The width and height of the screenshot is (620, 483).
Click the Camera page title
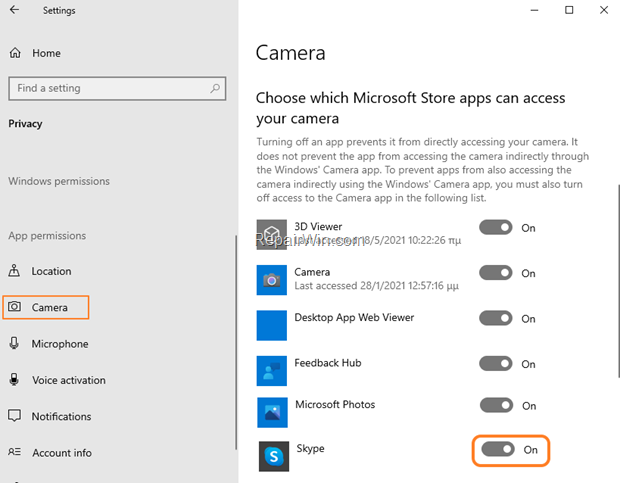[291, 53]
